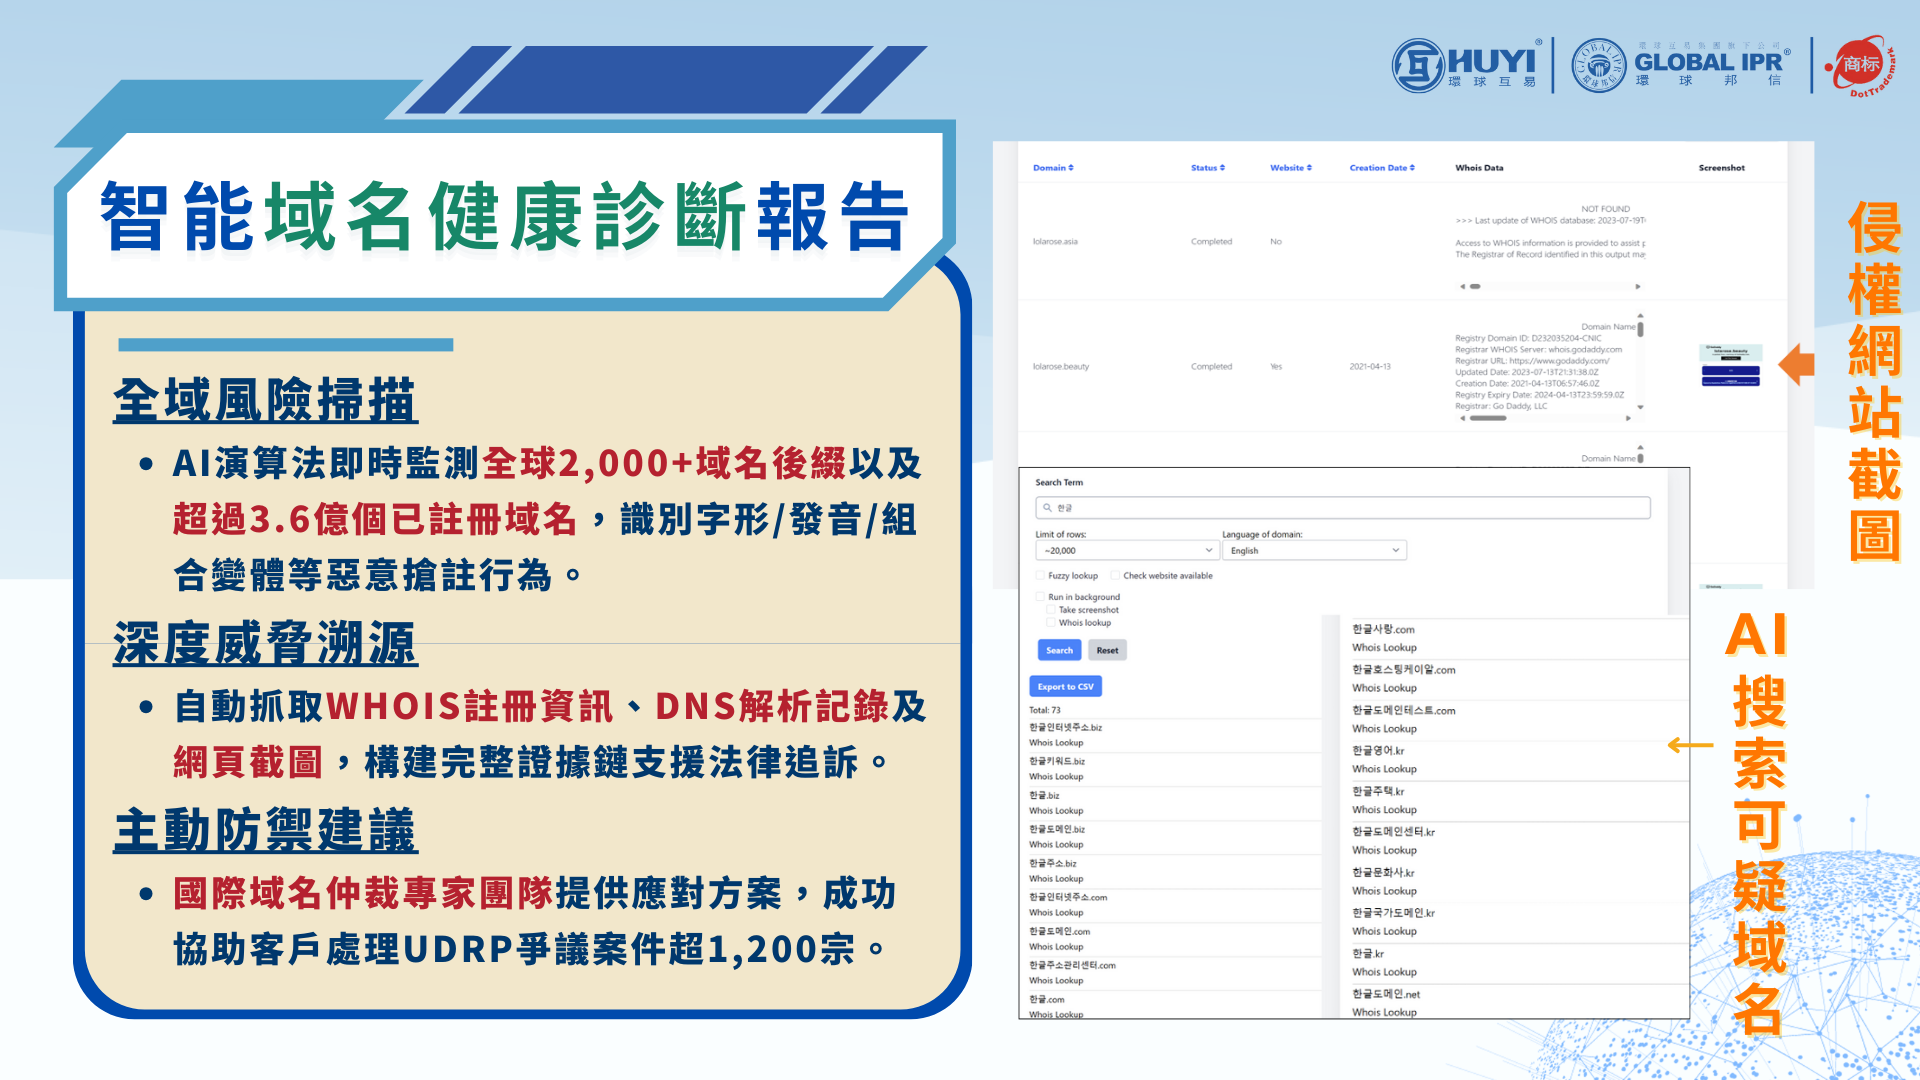Click the 全域風險掃描 heading

(265, 401)
